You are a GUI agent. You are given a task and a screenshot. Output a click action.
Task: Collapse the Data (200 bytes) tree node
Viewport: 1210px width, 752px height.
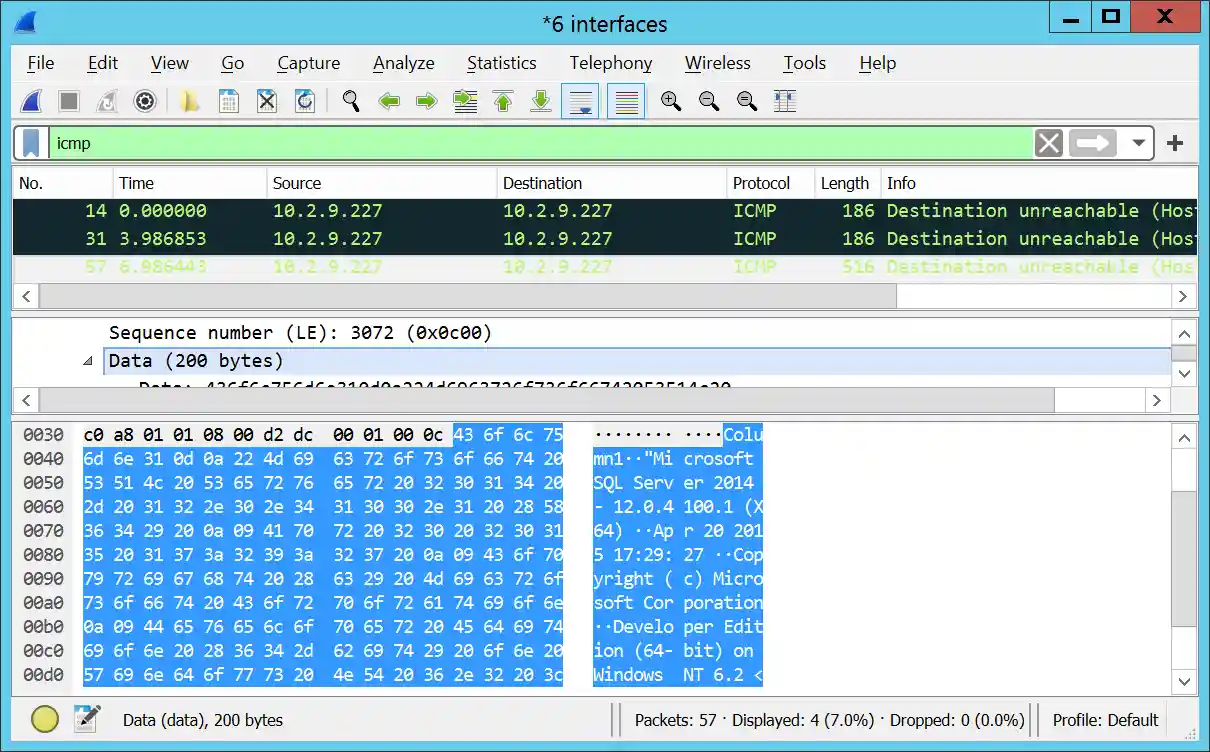[x=88, y=361]
